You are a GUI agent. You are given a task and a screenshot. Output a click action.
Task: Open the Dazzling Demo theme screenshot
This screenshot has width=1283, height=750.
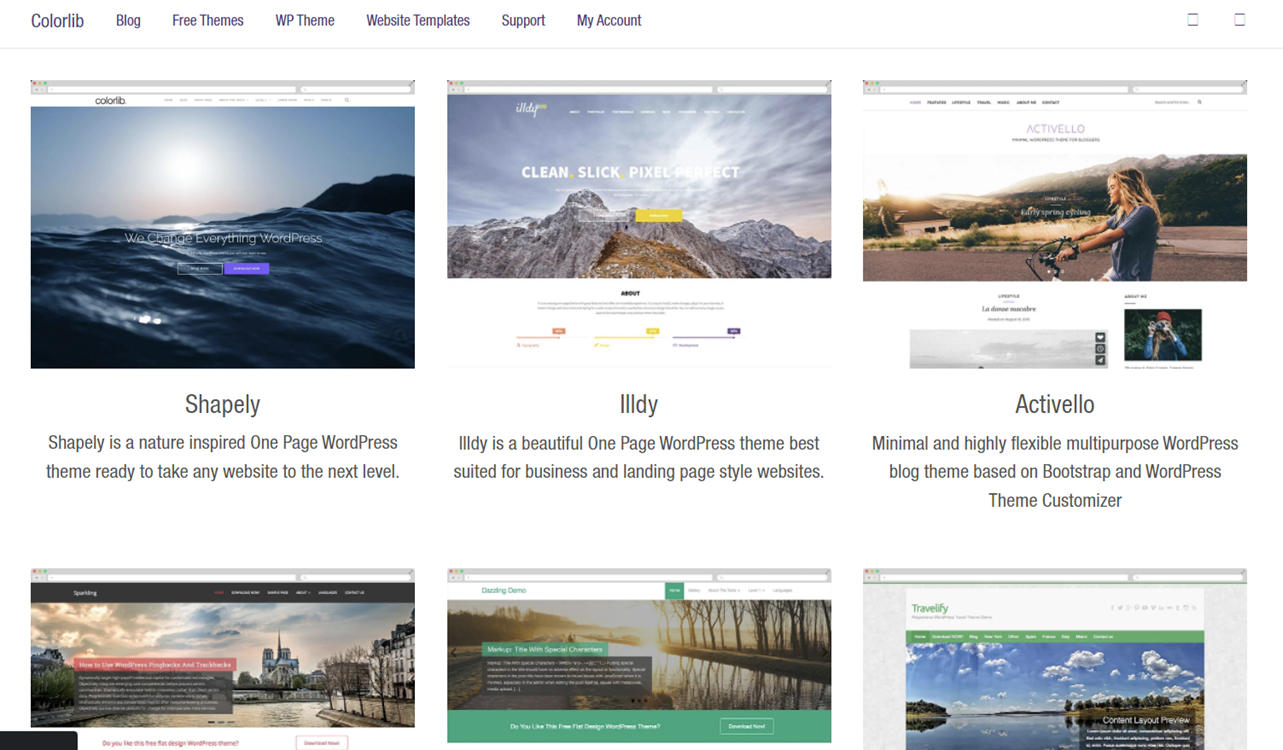pyautogui.click(x=639, y=659)
